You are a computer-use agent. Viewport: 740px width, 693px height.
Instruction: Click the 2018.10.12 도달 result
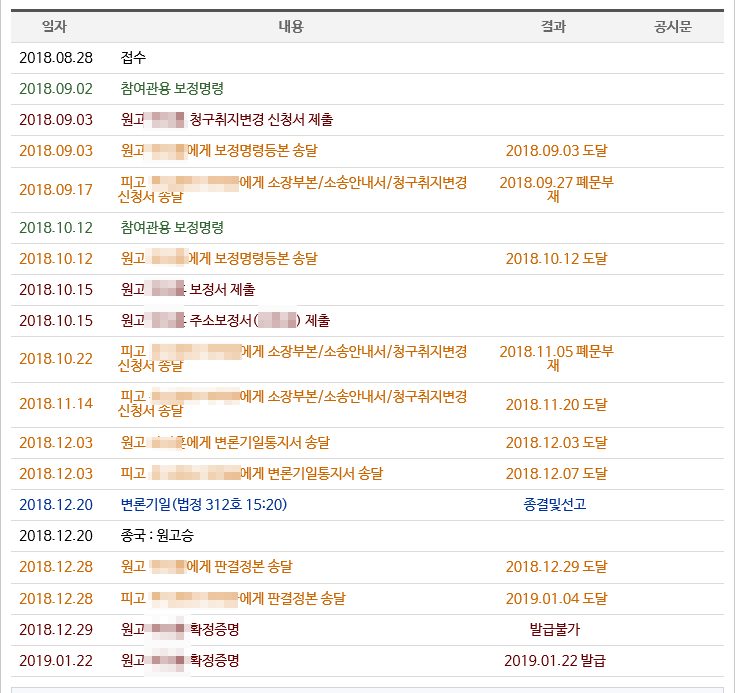tap(555, 259)
